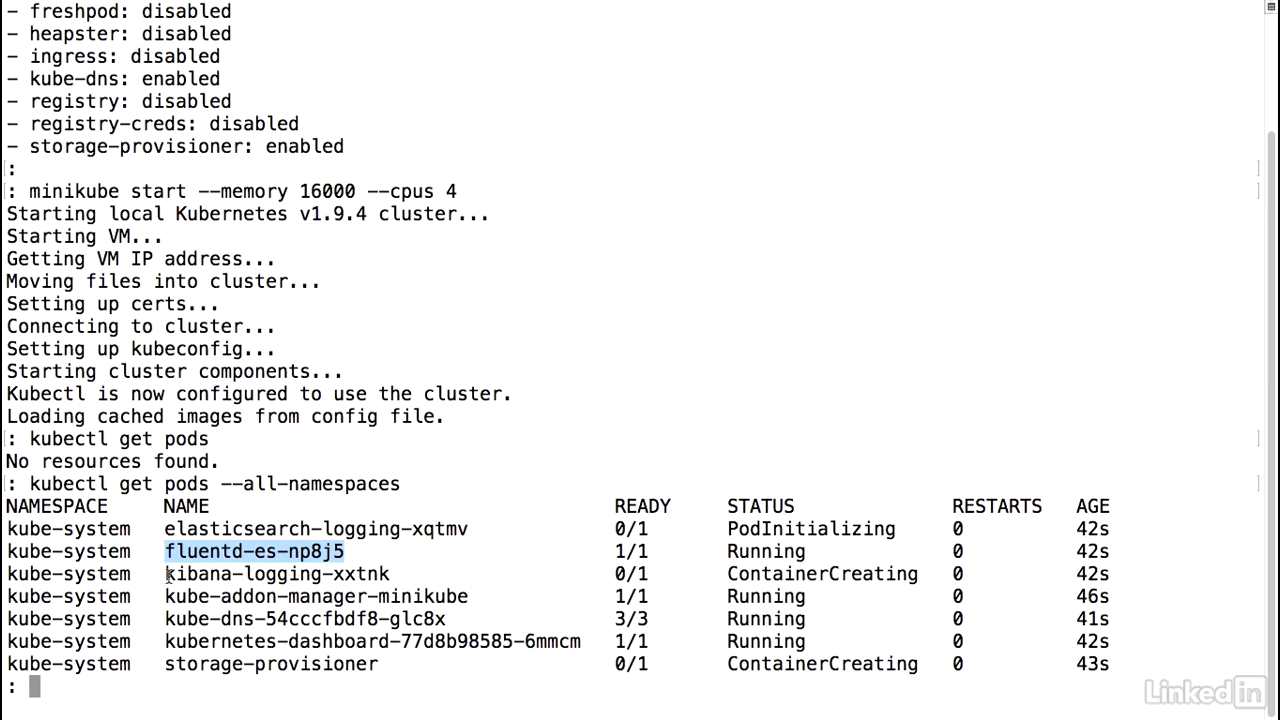Image resolution: width=1280 pixels, height=720 pixels.
Task: Click the kubernetes-dashboard-77d8b98585-6mmcm pod name
Action: tap(372, 642)
